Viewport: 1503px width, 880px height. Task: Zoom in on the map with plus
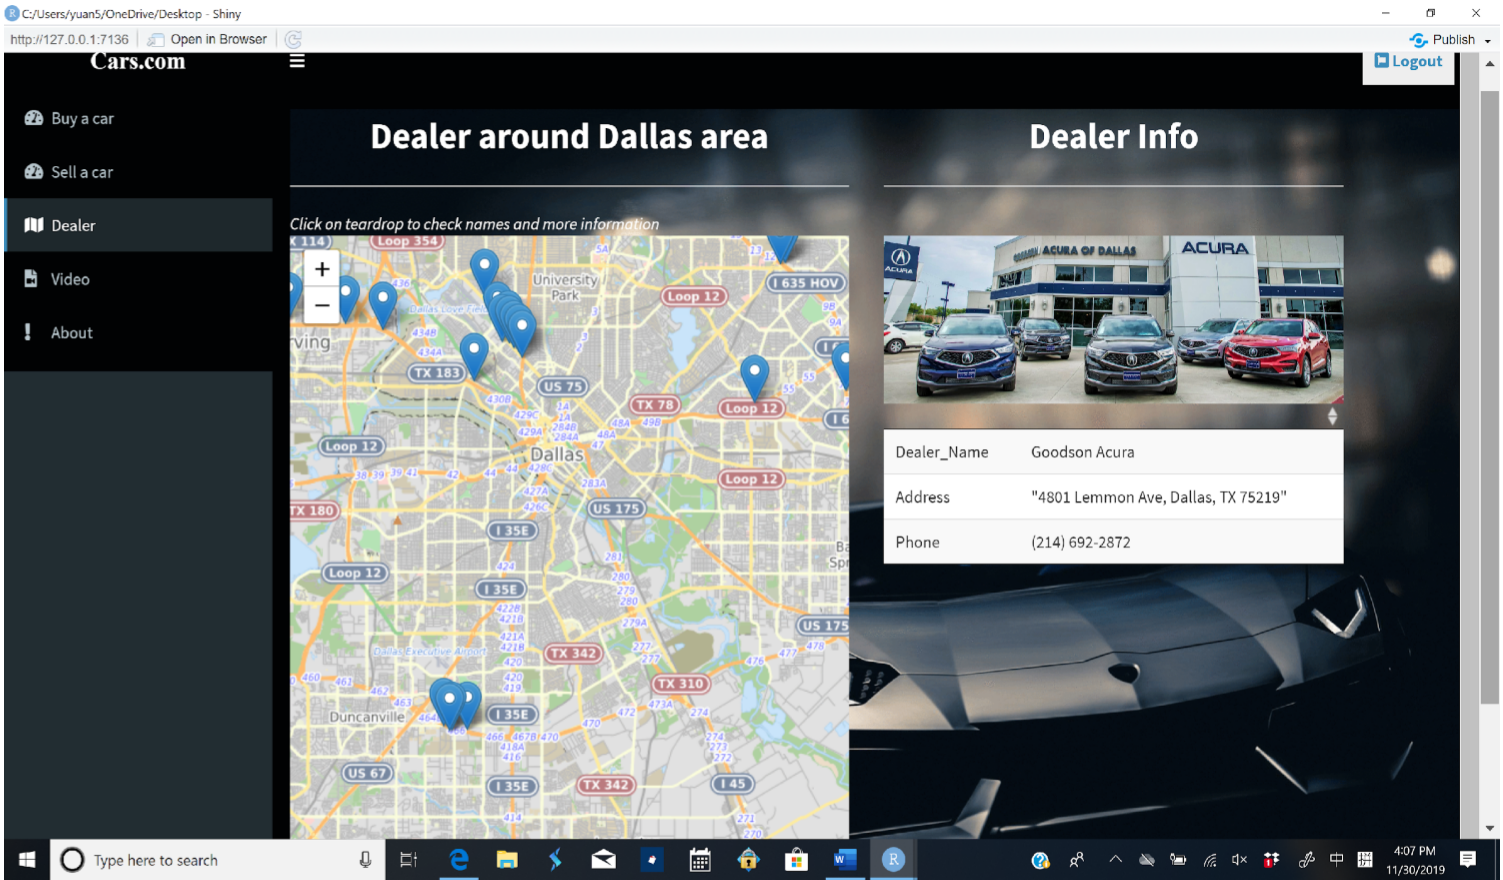click(x=322, y=269)
